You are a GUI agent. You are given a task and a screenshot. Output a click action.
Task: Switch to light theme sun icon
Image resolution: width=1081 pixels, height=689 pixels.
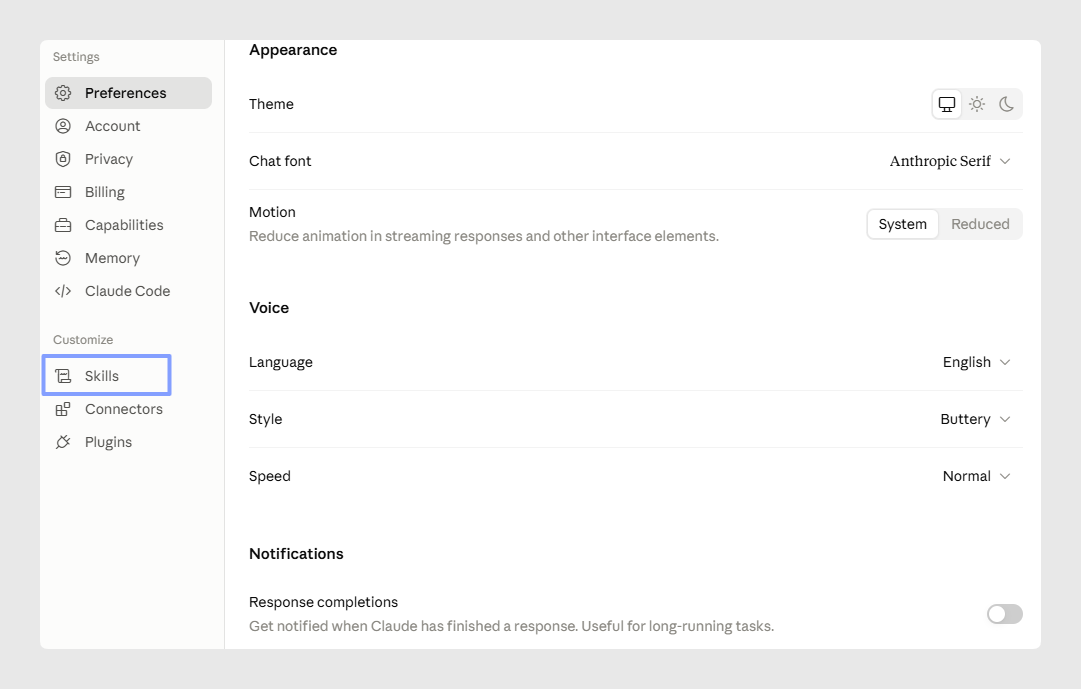pyautogui.click(x=977, y=104)
